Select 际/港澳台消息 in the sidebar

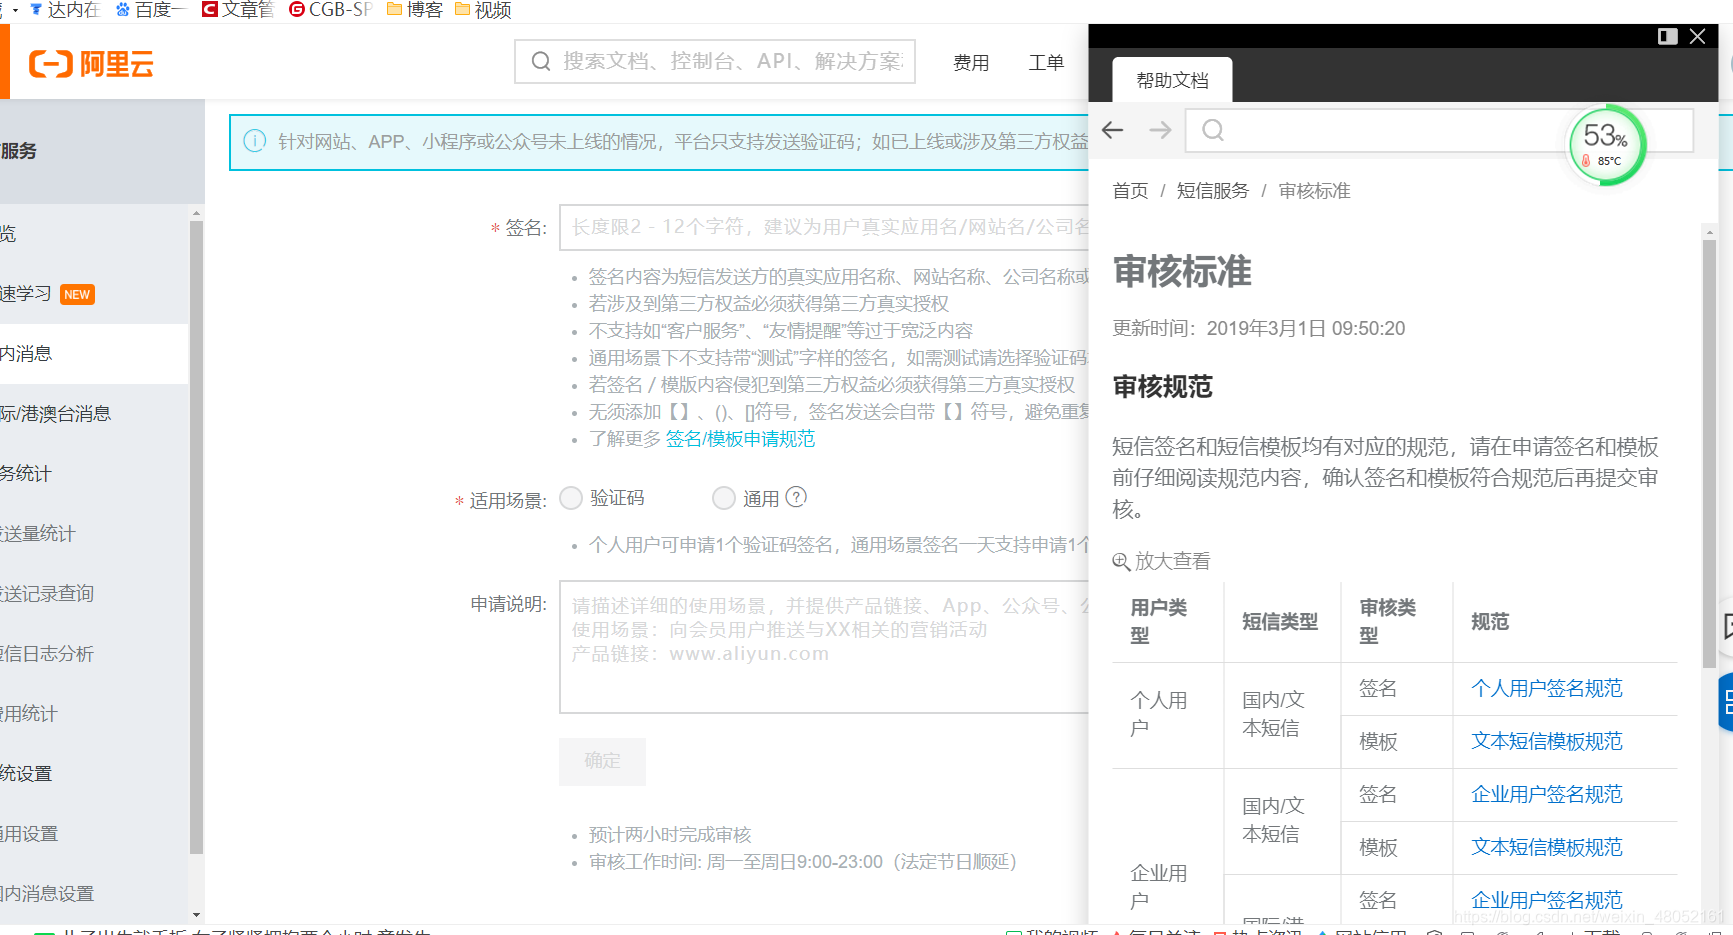94,414
